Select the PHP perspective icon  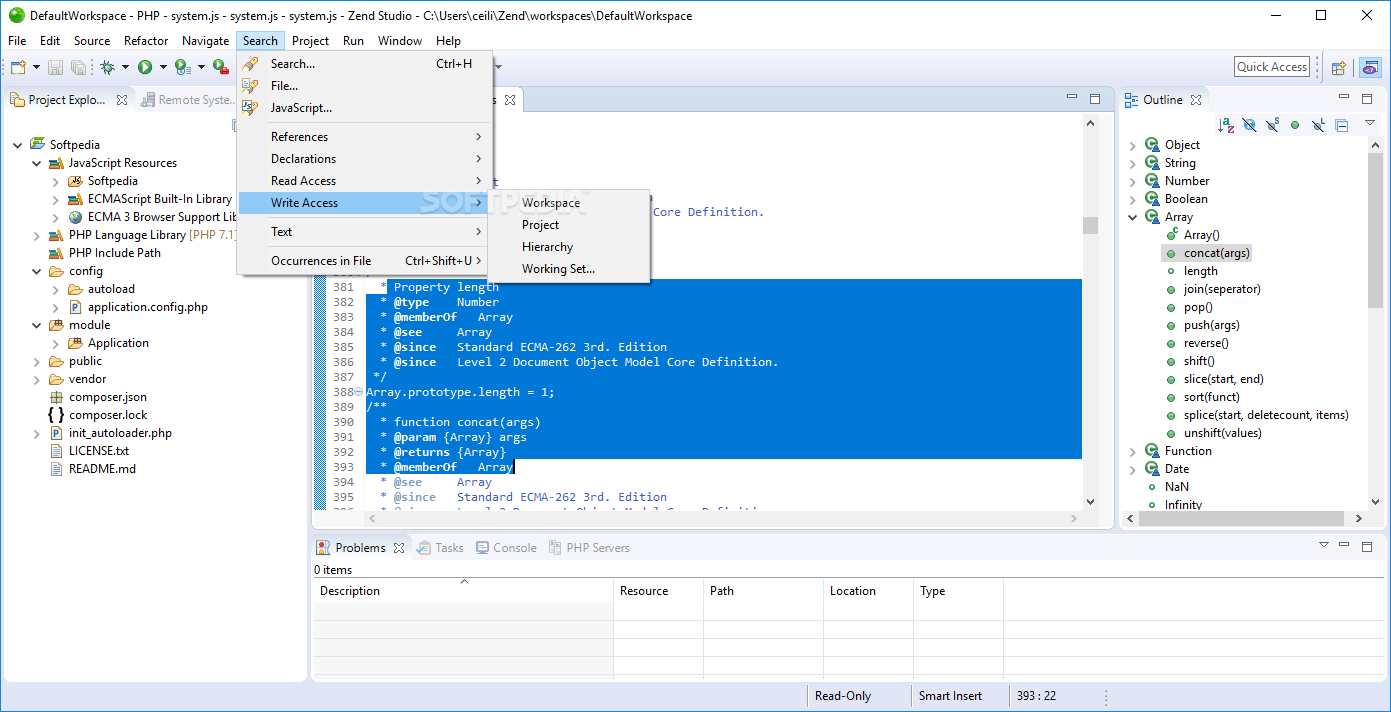1369,67
